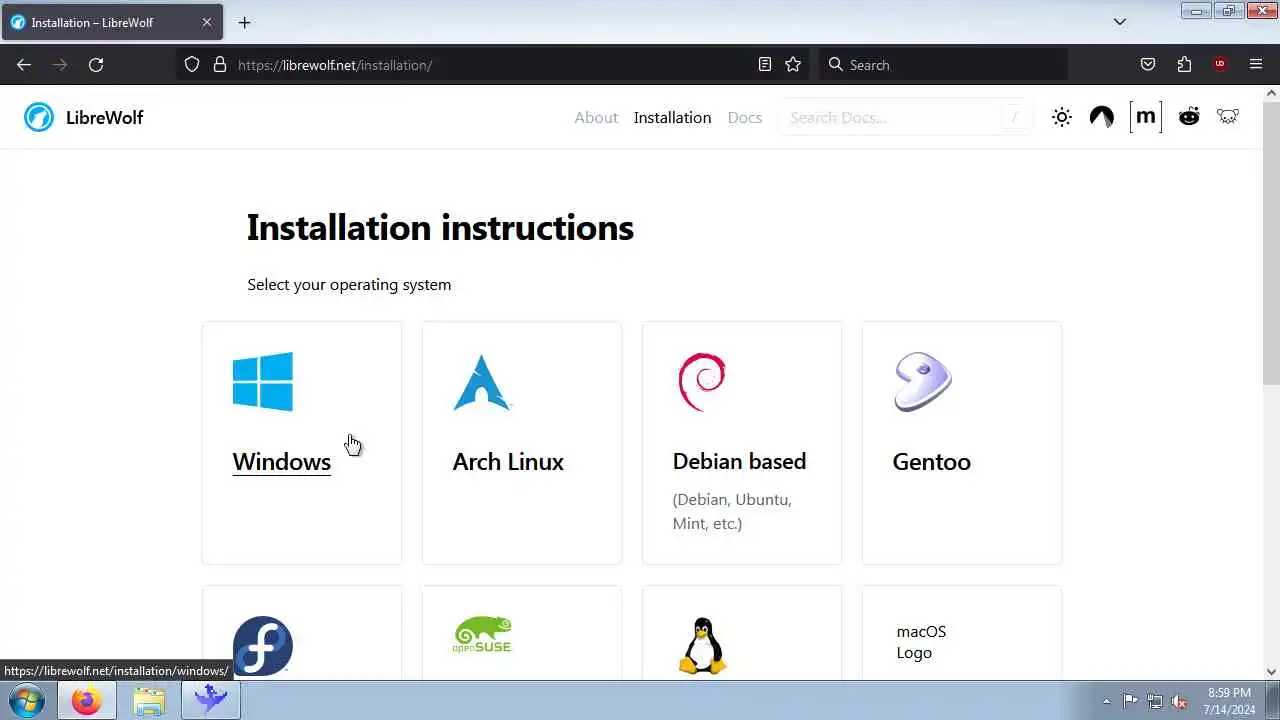The image size is (1280, 720).
Task: Click the URL address bar
Action: pos(495,64)
